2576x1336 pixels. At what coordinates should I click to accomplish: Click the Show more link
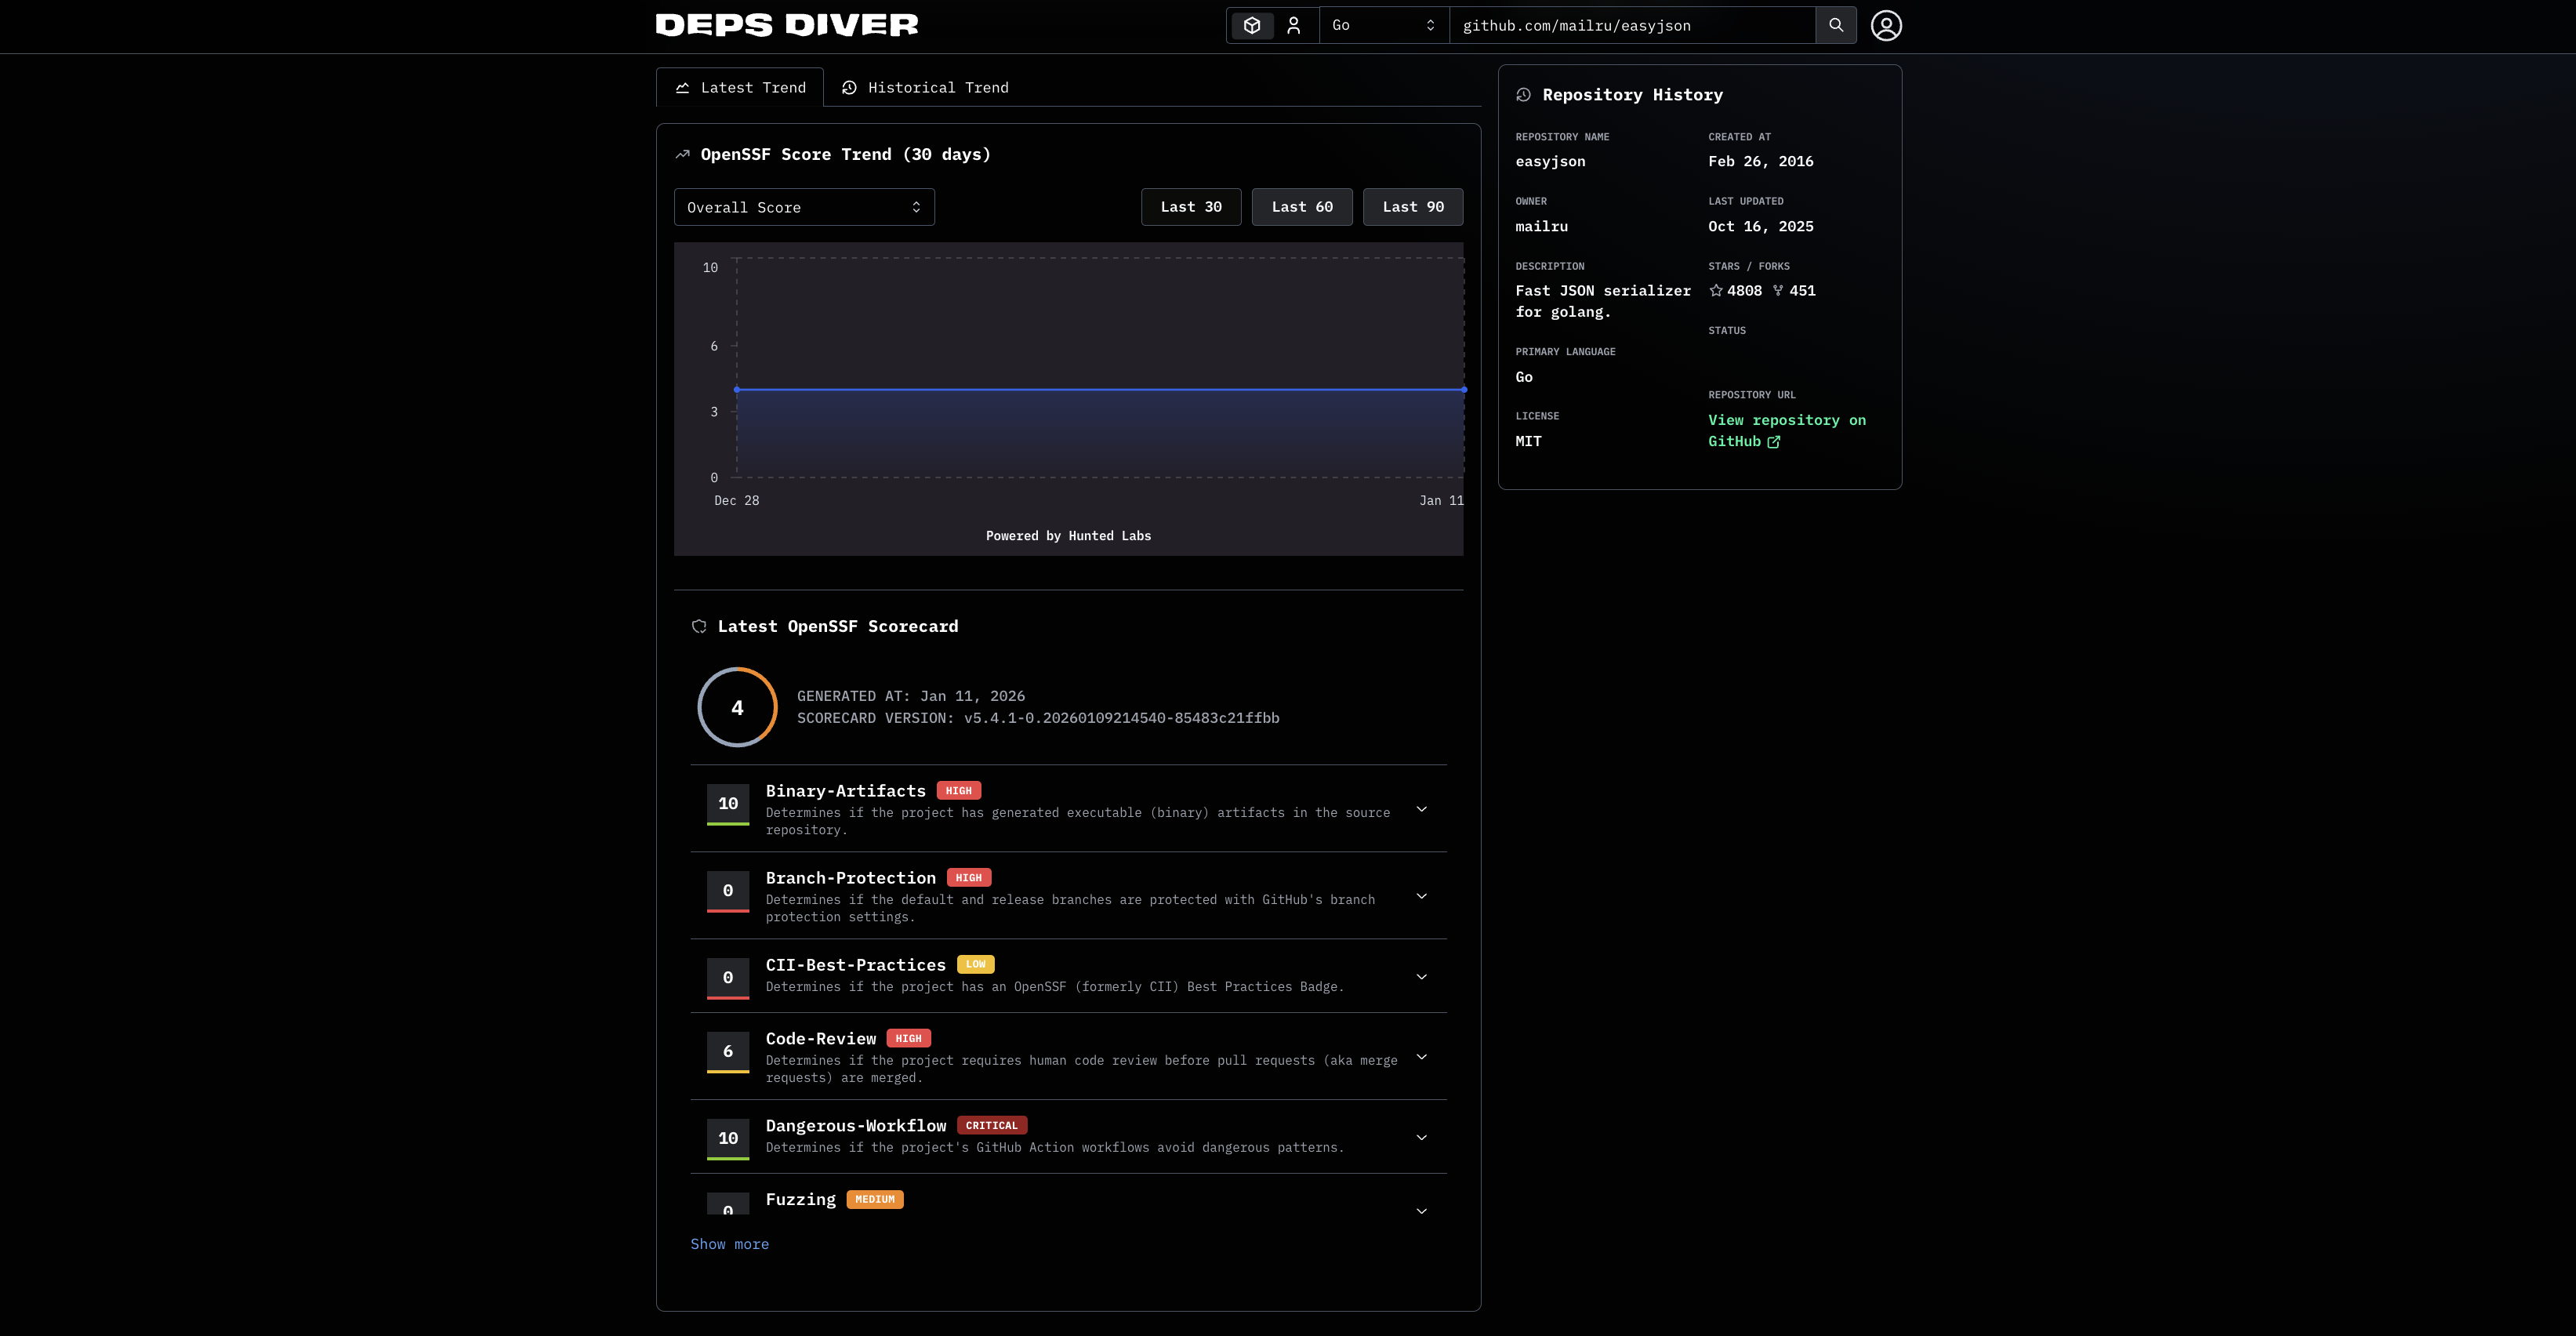point(730,1244)
